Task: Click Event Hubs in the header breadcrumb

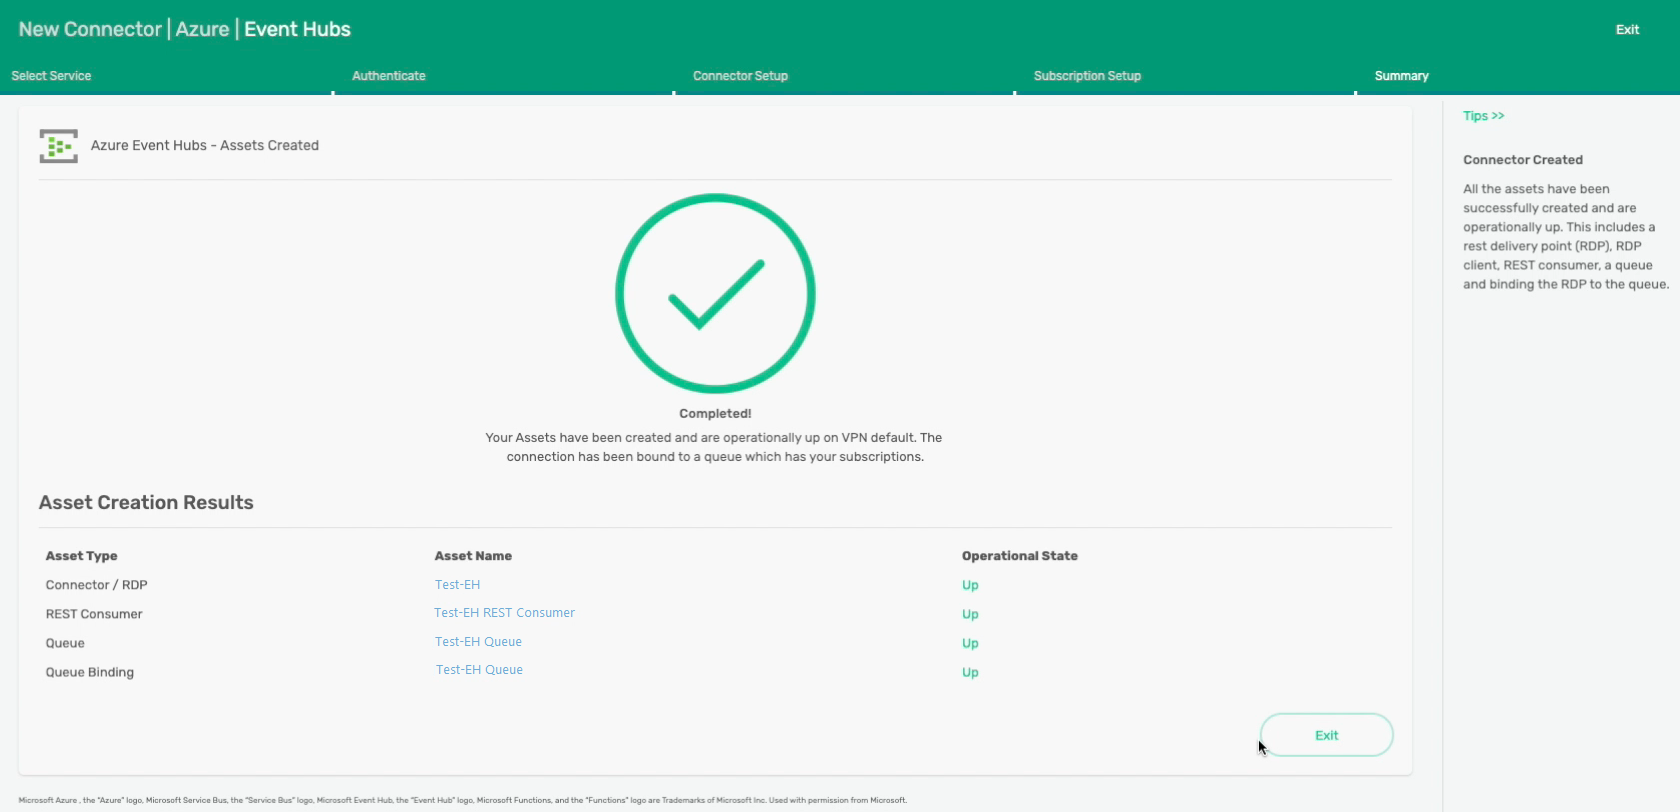Action: pyautogui.click(x=297, y=30)
